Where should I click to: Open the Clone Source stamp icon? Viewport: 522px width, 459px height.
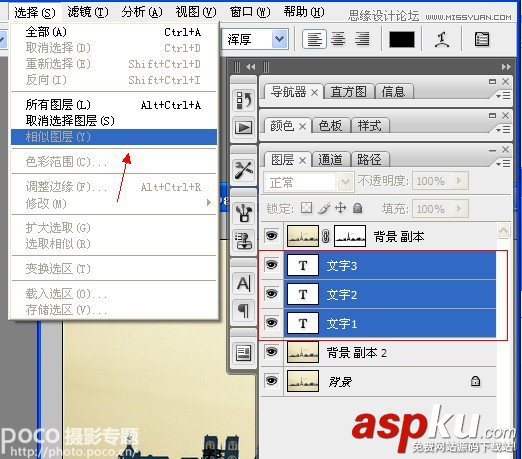coord(244,241)
